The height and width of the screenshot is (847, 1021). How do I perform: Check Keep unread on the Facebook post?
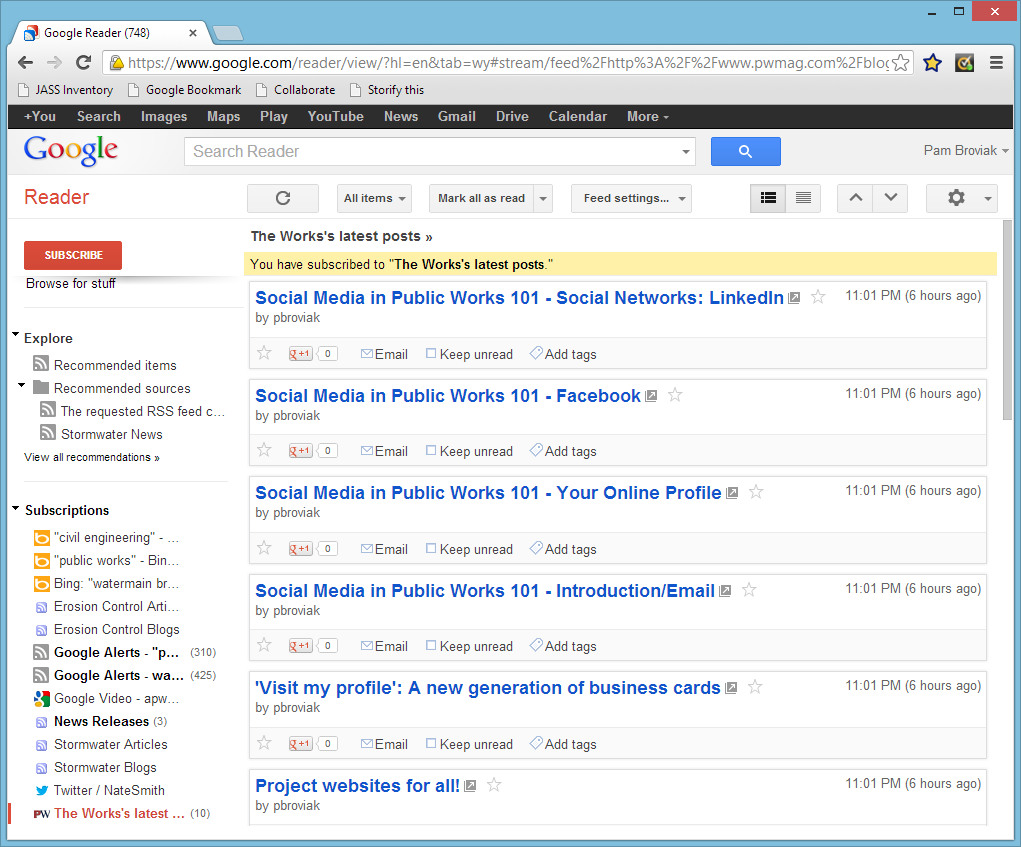coord(431,451)
